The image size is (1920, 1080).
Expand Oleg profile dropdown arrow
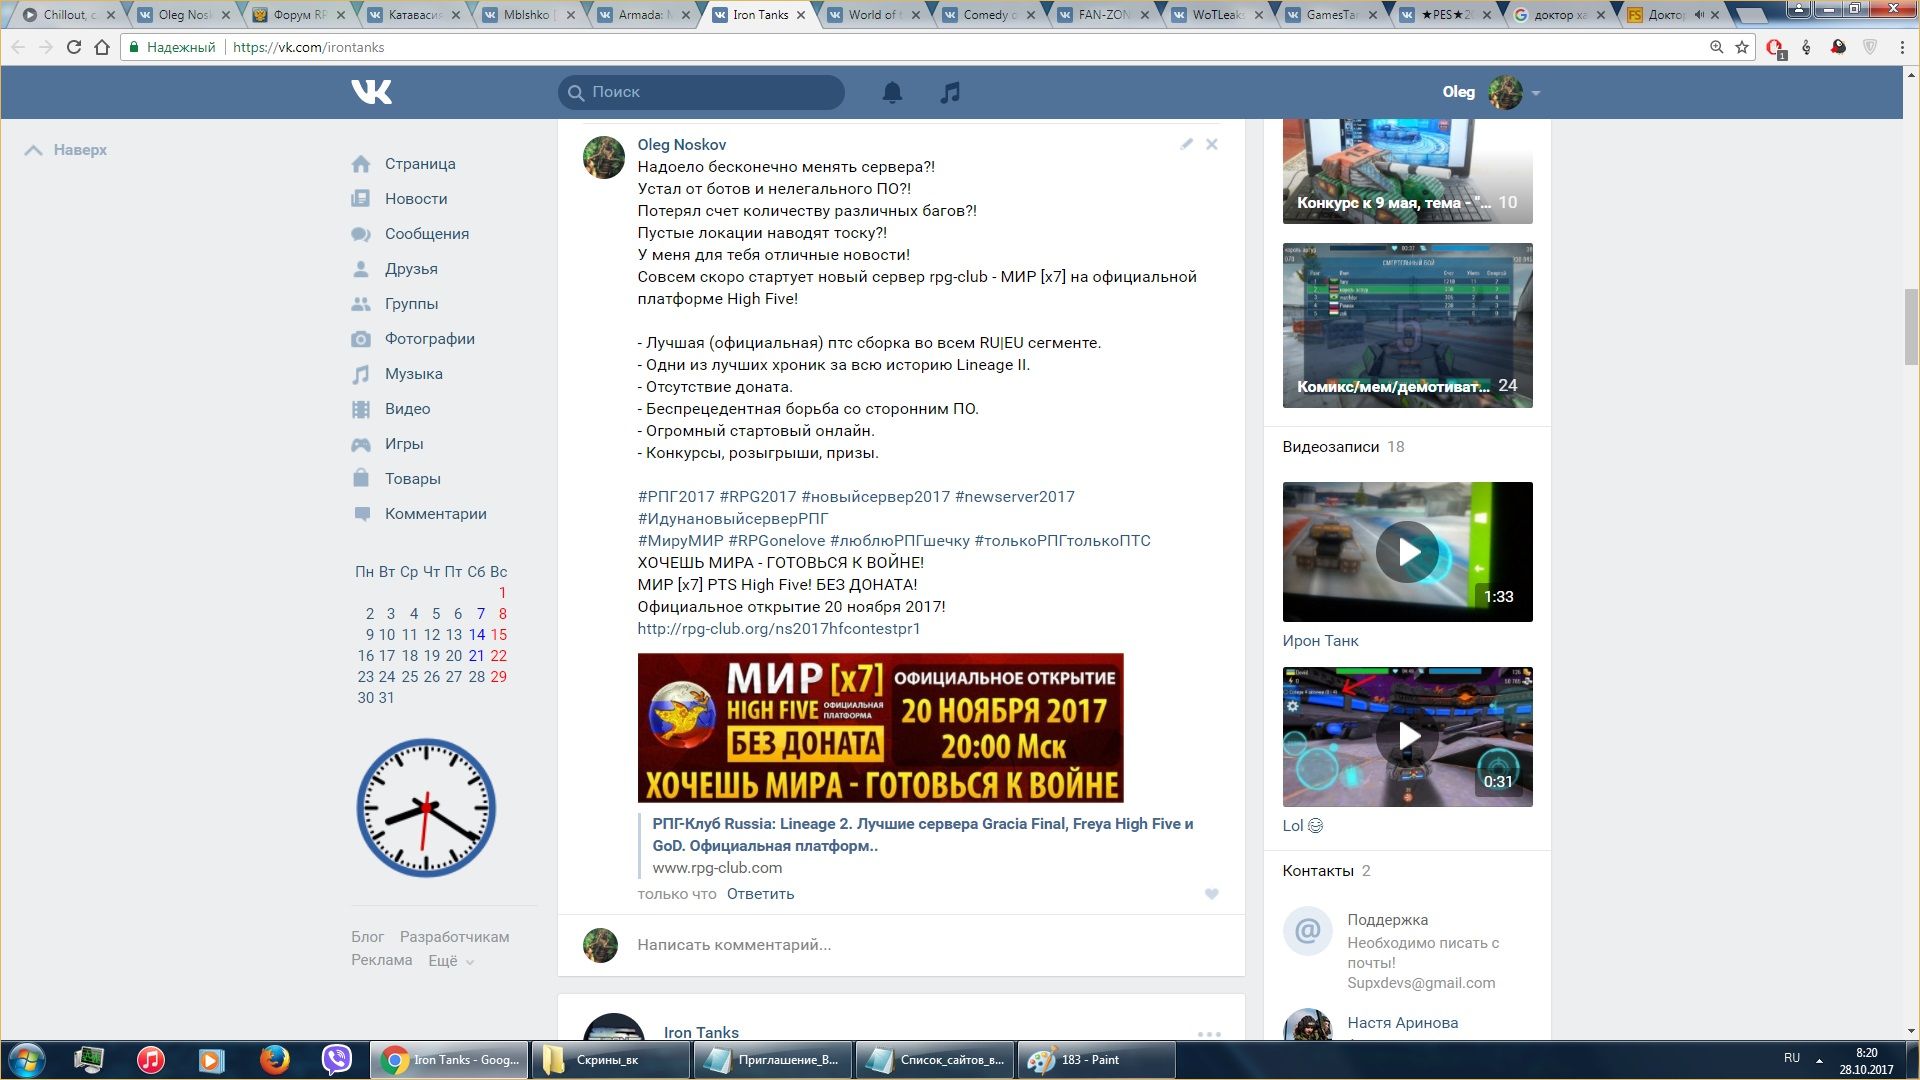(x=1536, y=93)
